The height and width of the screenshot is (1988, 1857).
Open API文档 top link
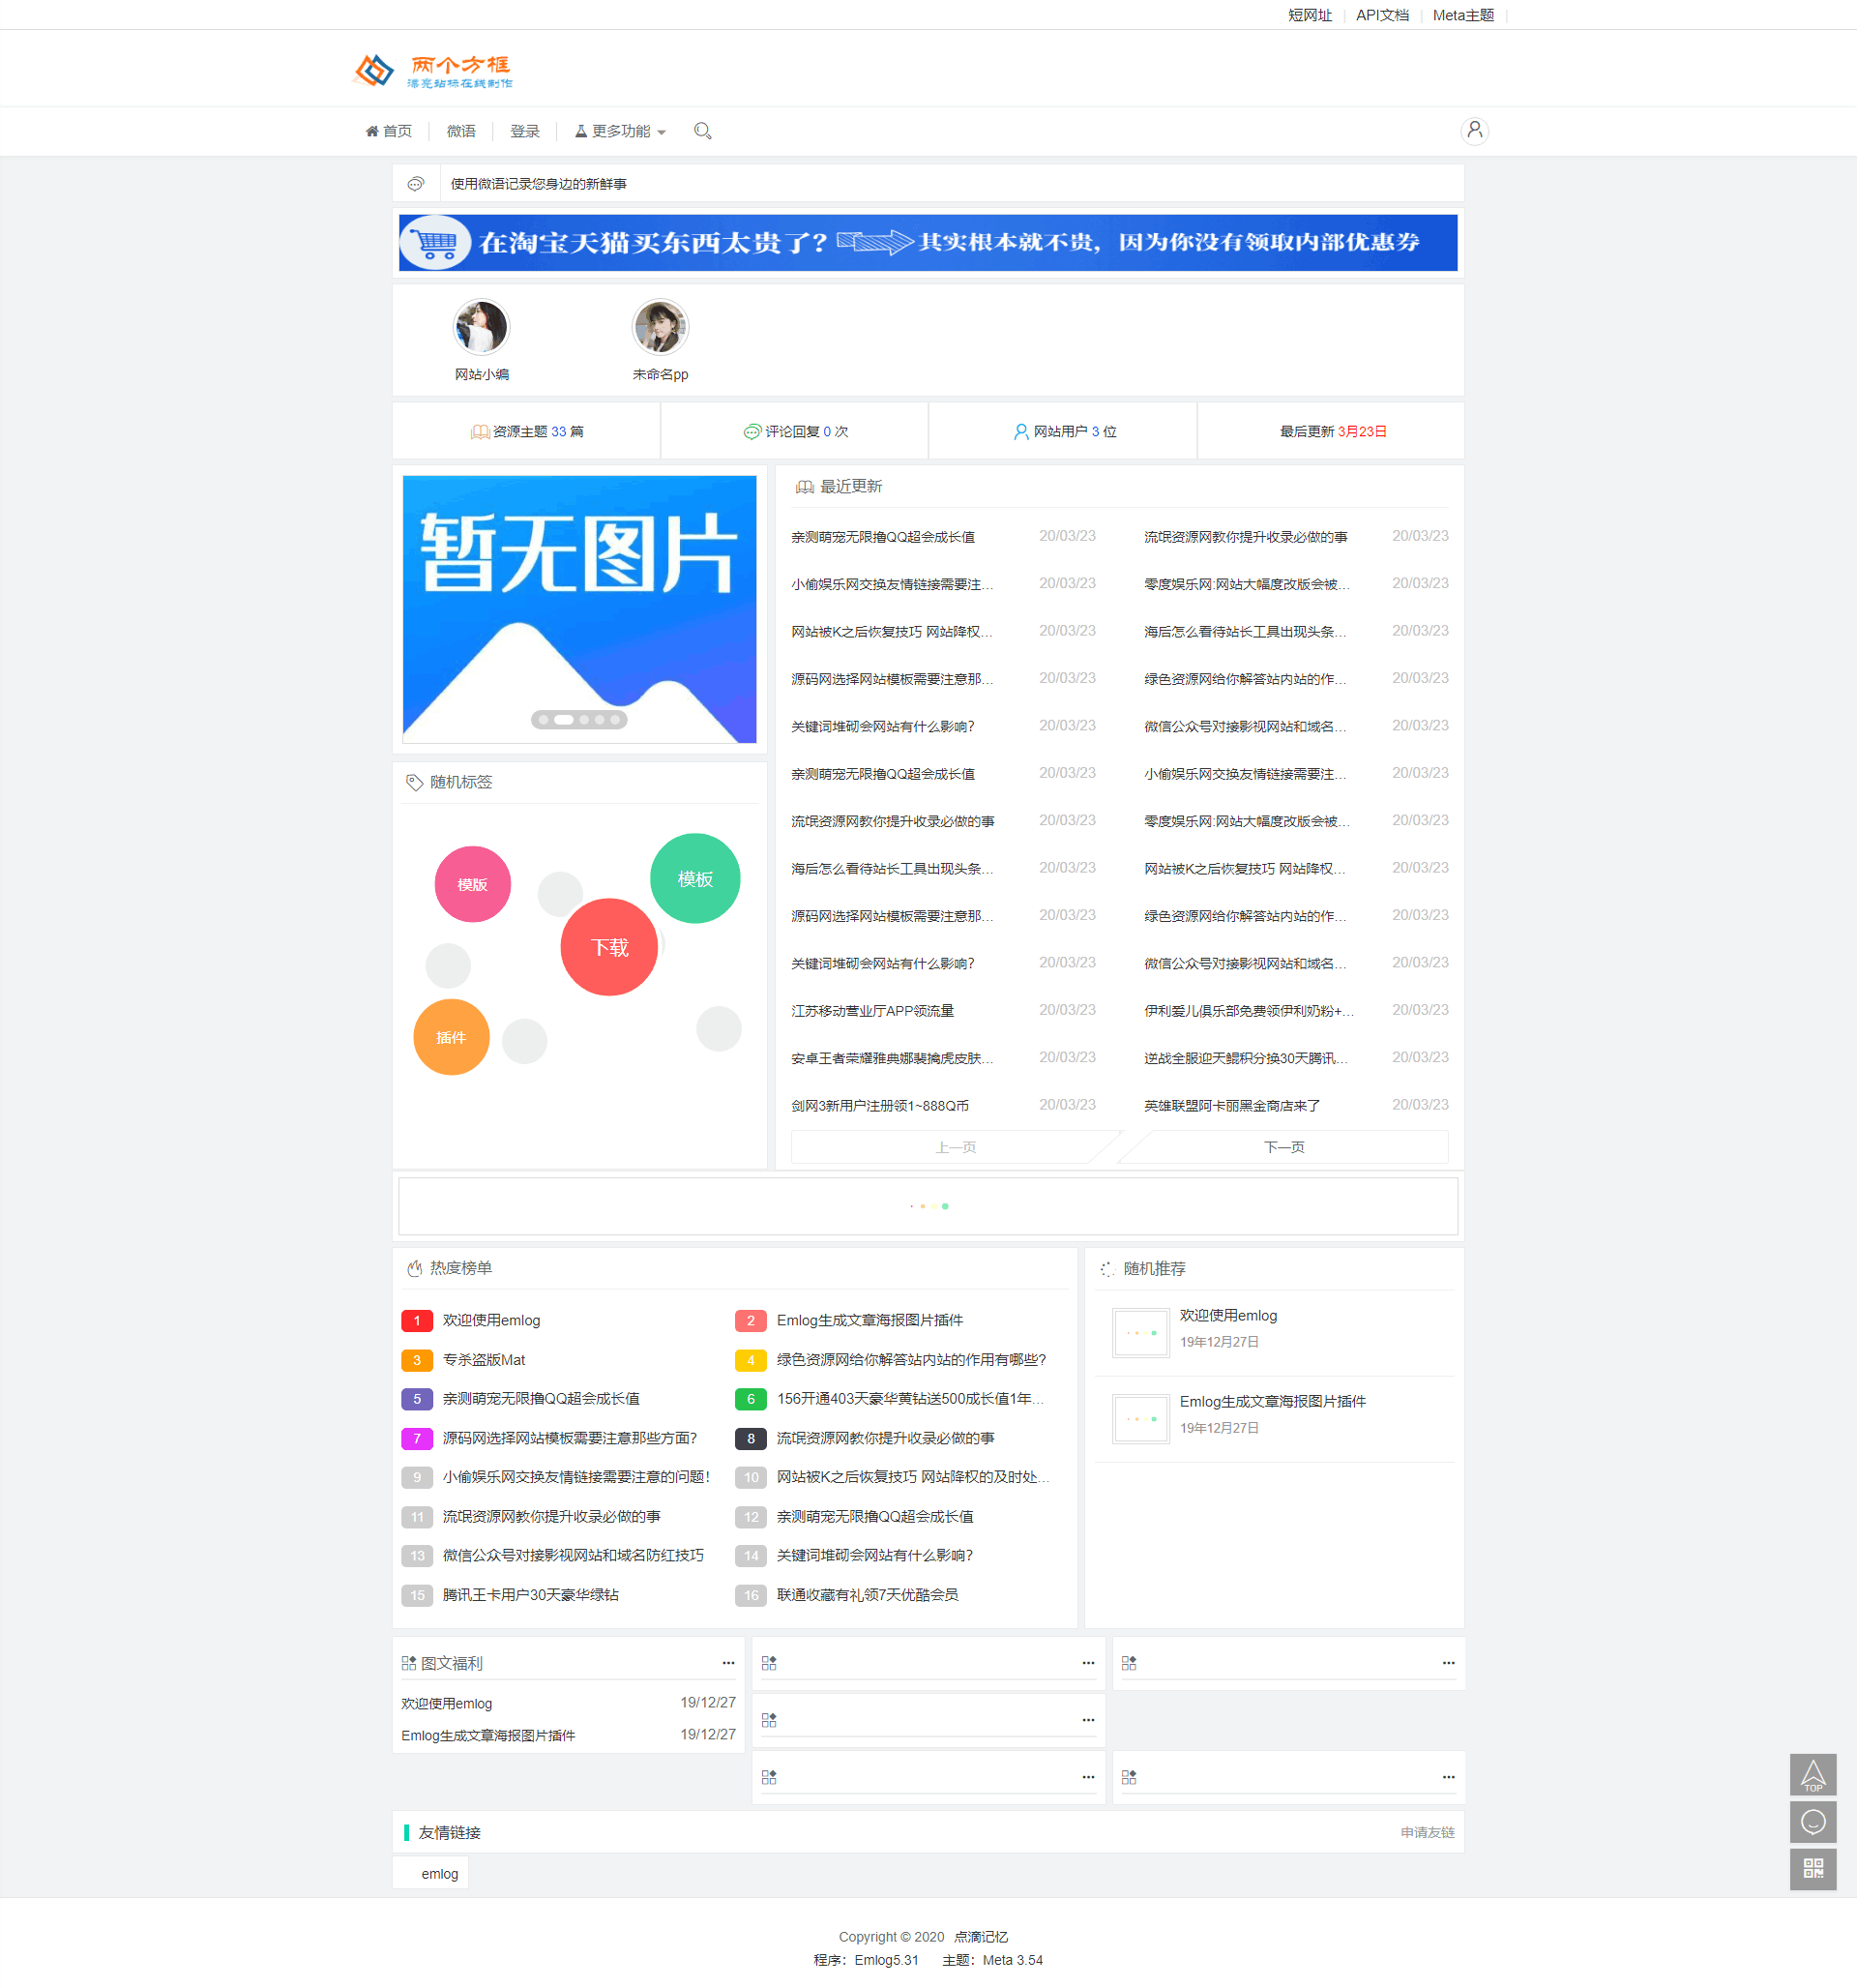pos(1382,15)
